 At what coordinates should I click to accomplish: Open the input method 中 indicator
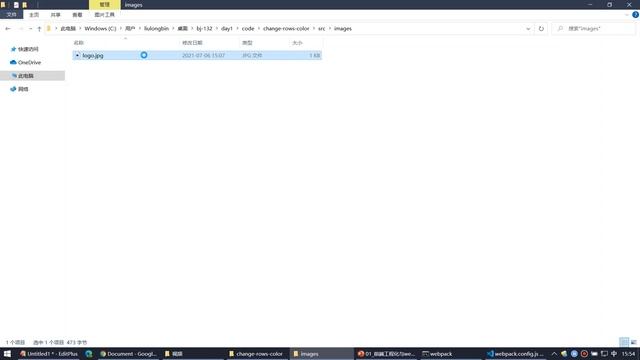(614, 354)
